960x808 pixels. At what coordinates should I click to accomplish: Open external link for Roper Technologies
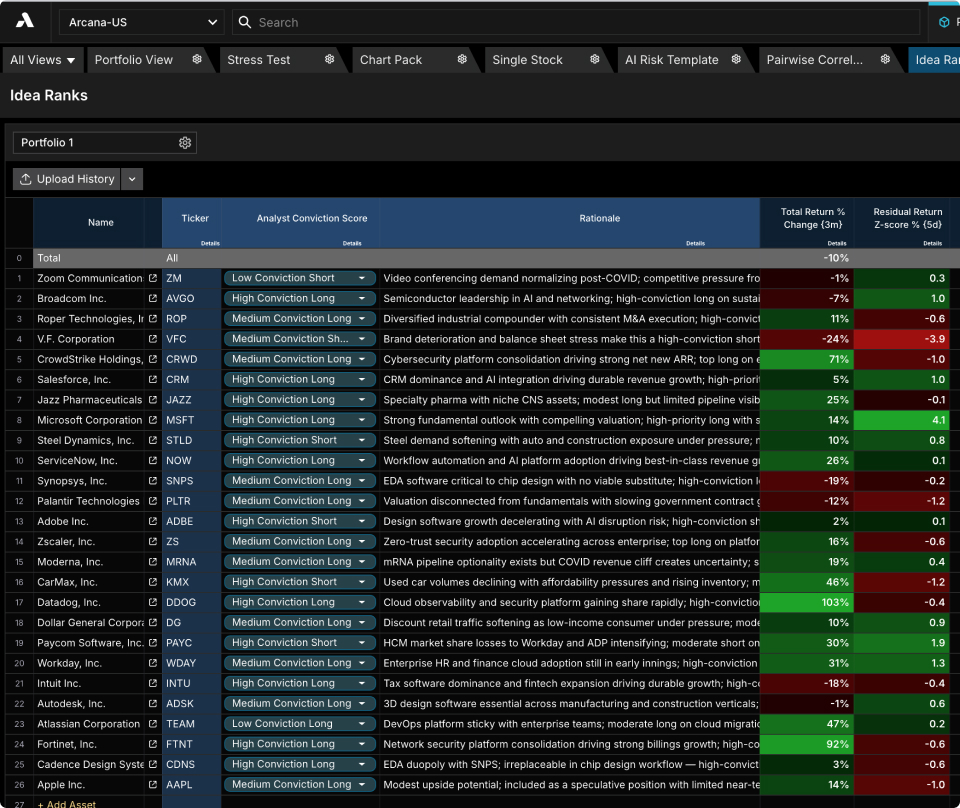point(152,318)
